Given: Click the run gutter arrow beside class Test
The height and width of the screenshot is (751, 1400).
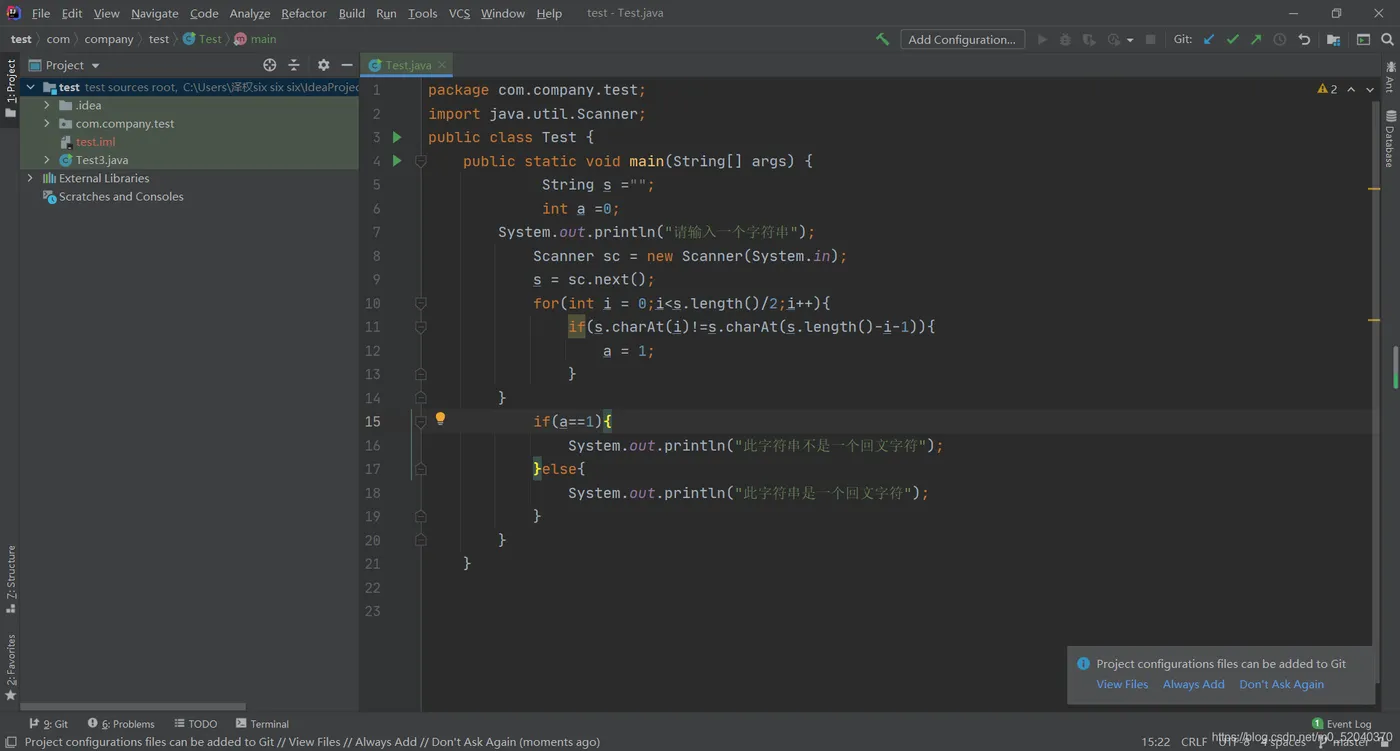Looking at the screenshot, I should click(397, 137).
